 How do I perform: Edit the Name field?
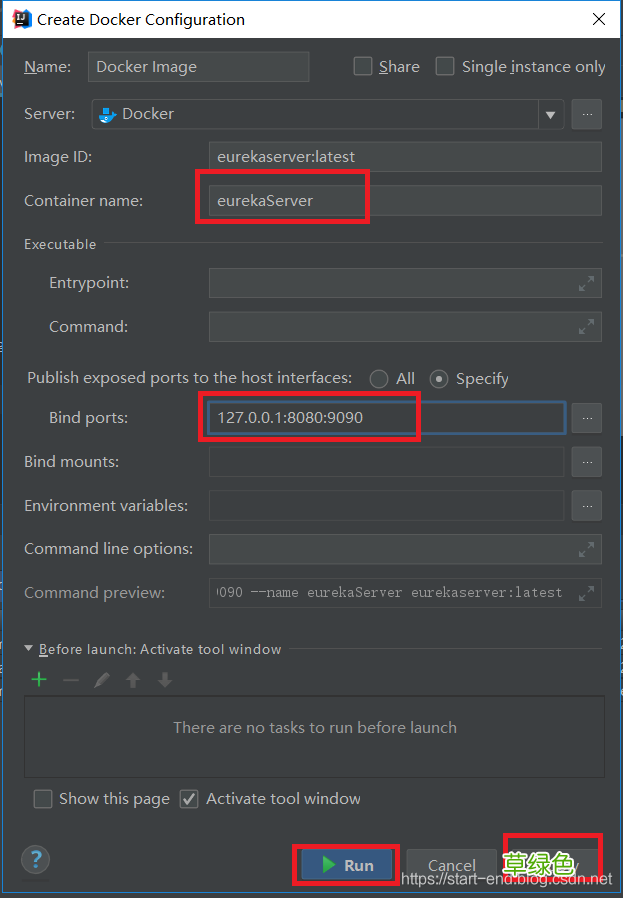pyautogui.click(x=199, y=66)
